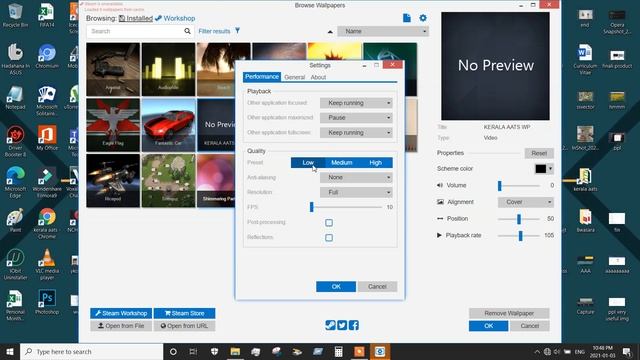Expand Scheme color dropdown arrow

(x=550, y=169)
